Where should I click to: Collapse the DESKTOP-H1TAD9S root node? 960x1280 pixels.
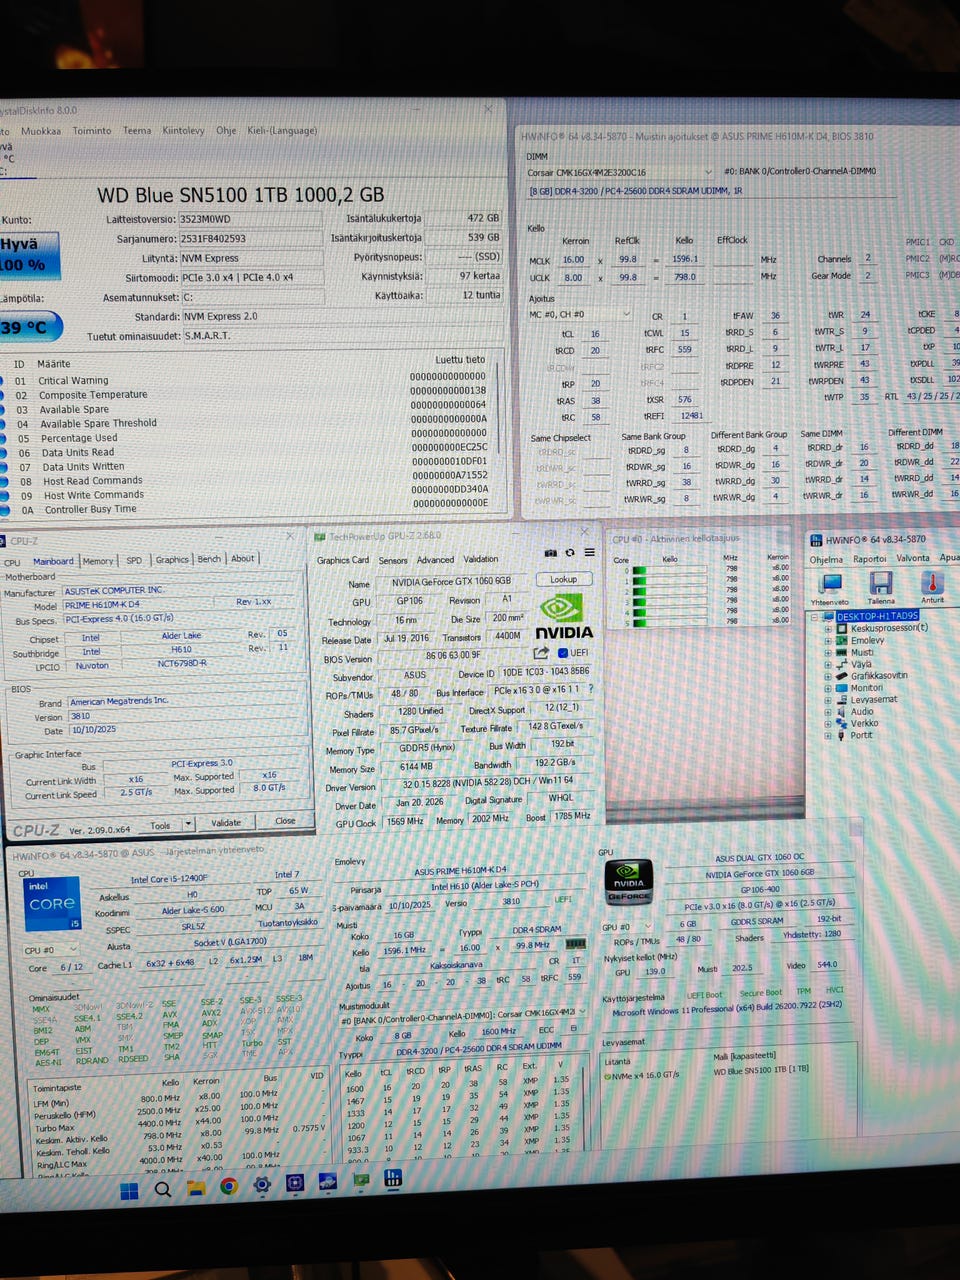pyautogui.click(x=816, y=617)
